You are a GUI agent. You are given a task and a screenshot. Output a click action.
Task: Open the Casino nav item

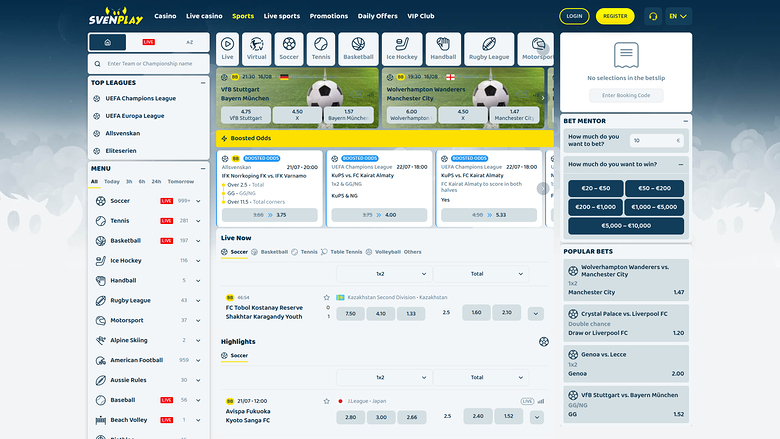[165, 16]
